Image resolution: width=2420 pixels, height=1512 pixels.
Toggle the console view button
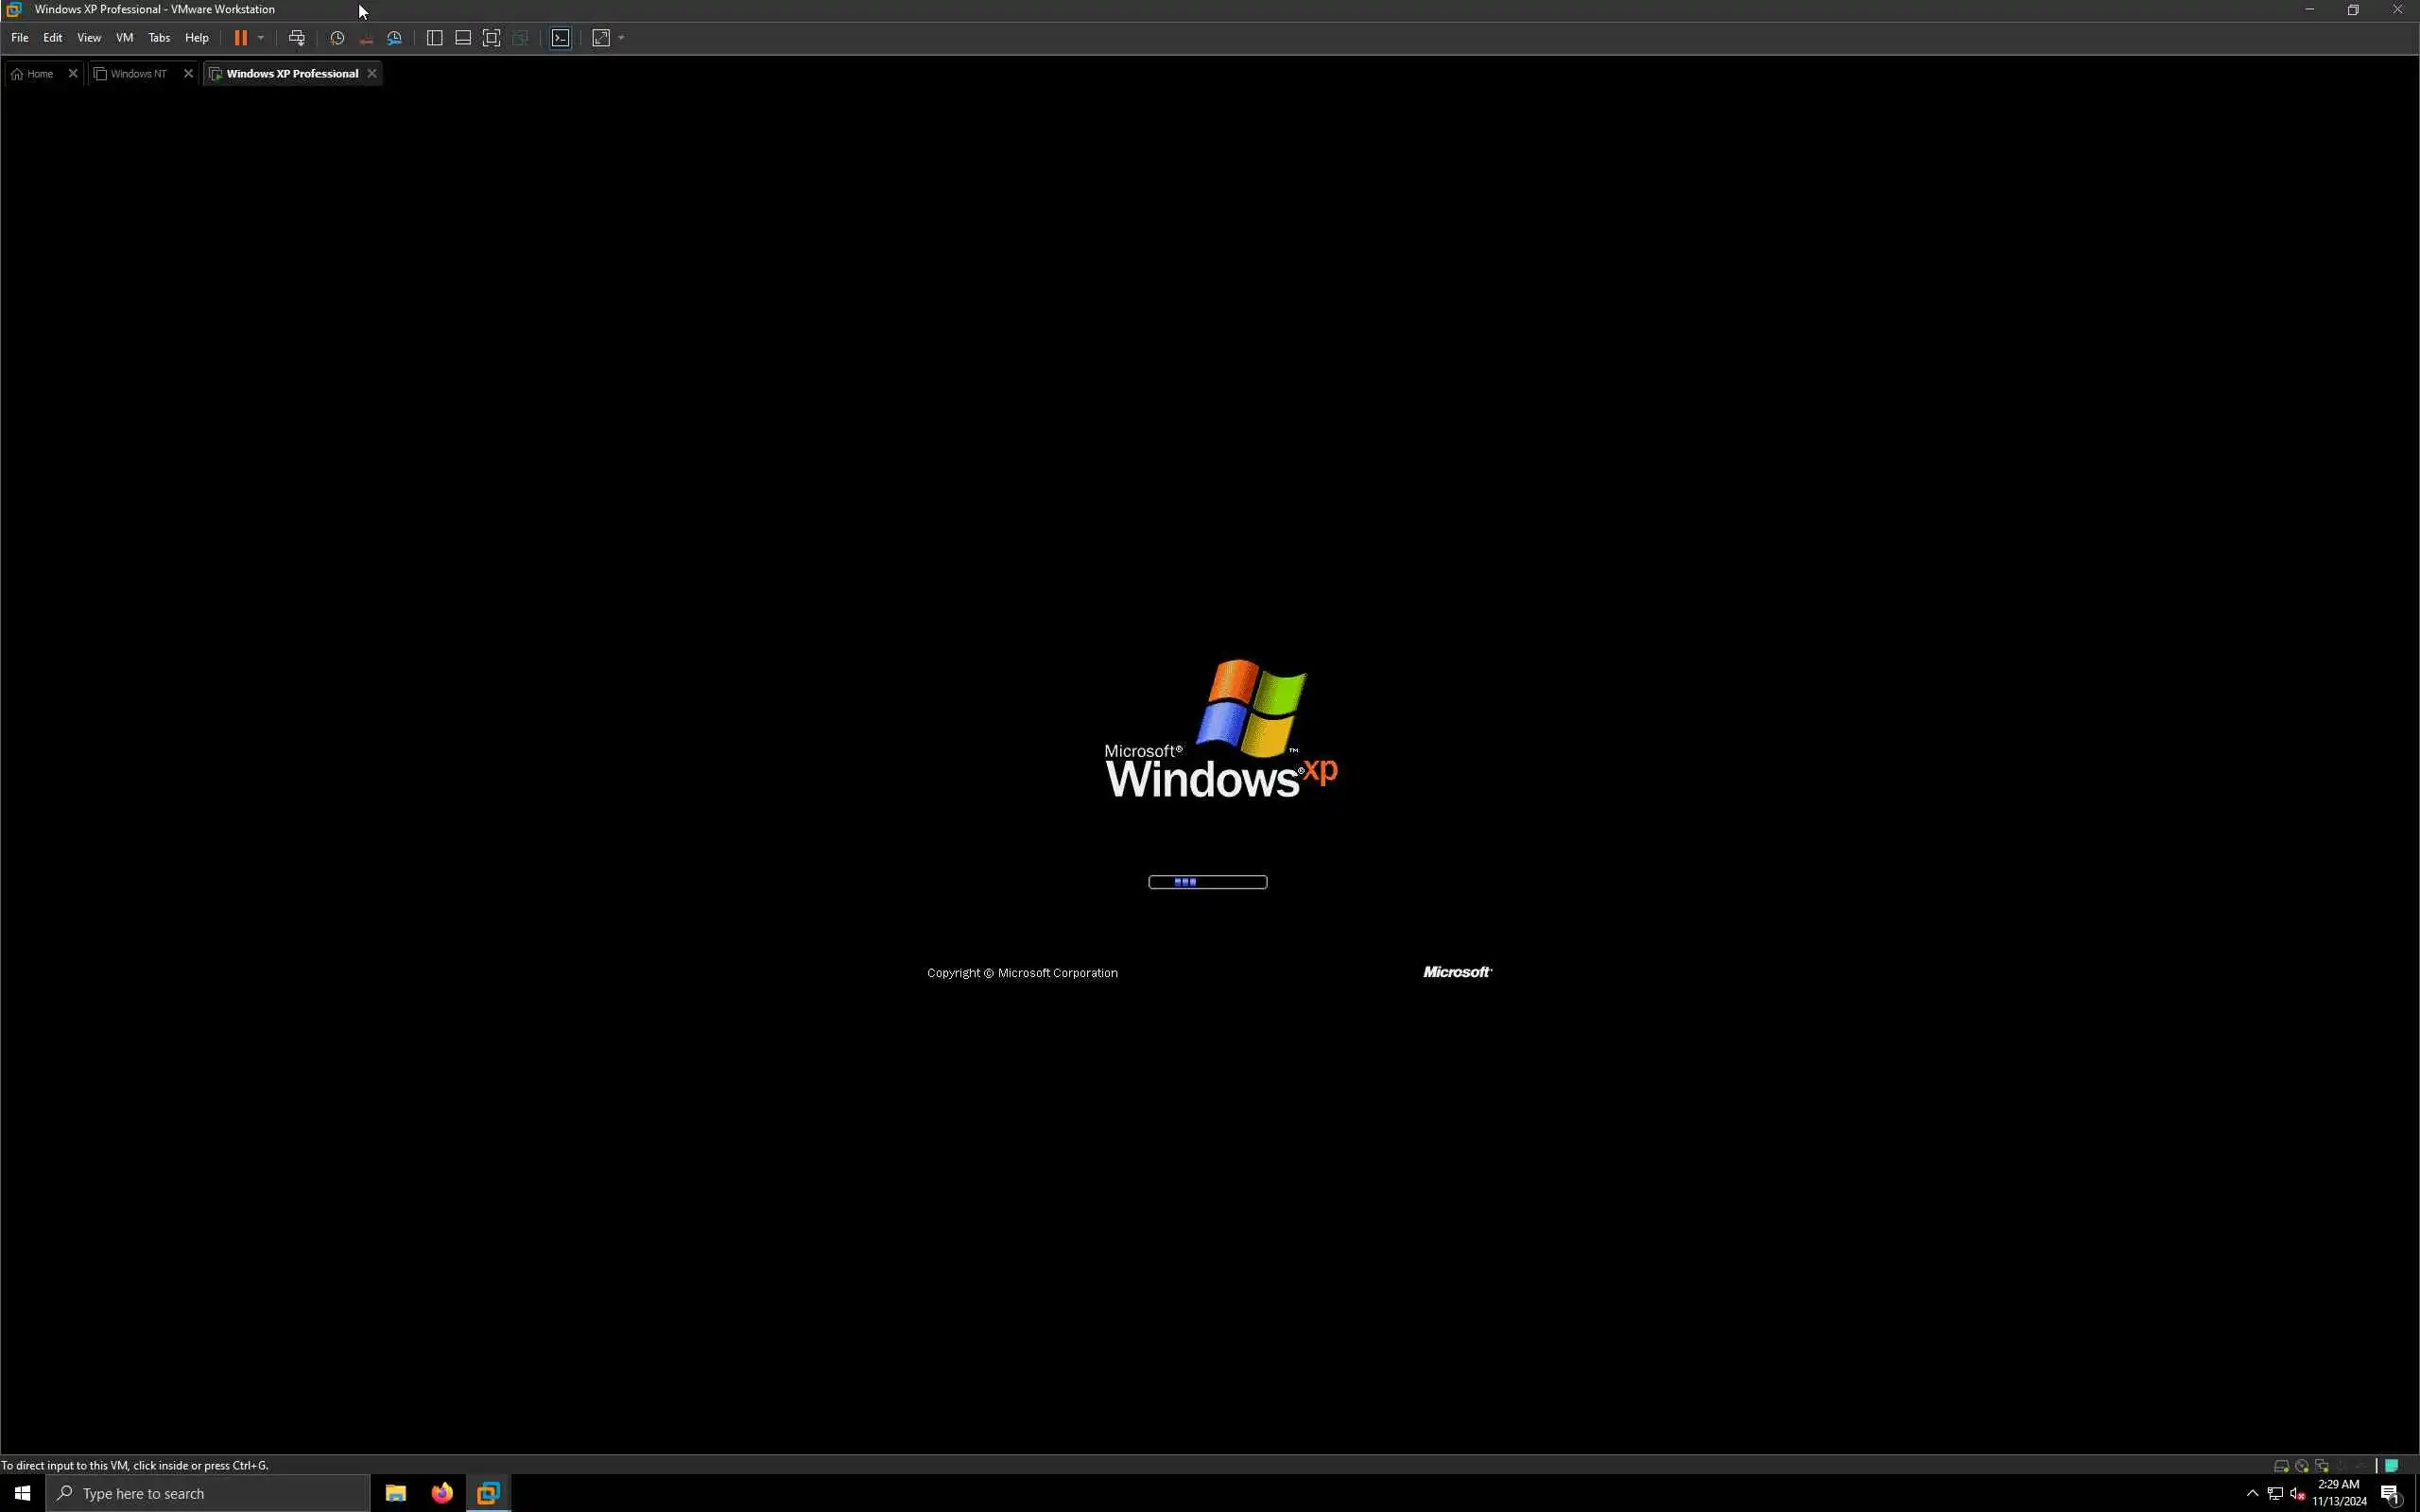click(561, 38)
